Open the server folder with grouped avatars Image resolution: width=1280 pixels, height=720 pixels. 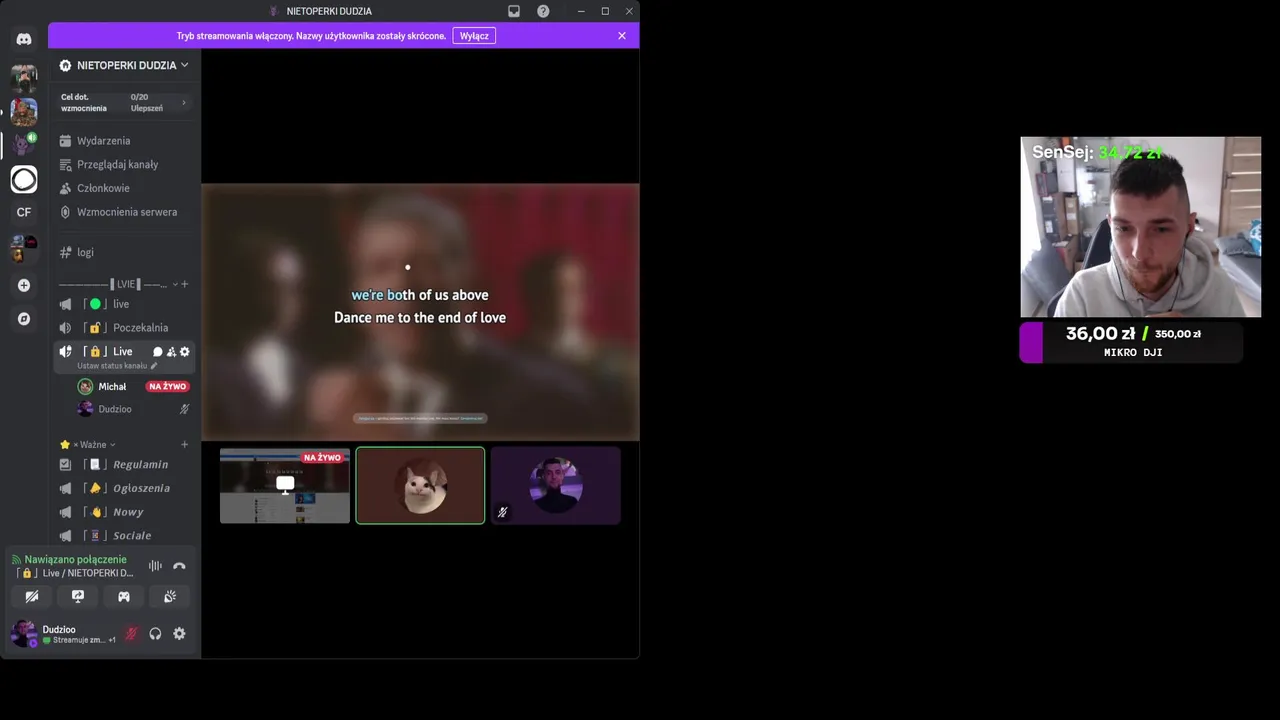(24, 248)
